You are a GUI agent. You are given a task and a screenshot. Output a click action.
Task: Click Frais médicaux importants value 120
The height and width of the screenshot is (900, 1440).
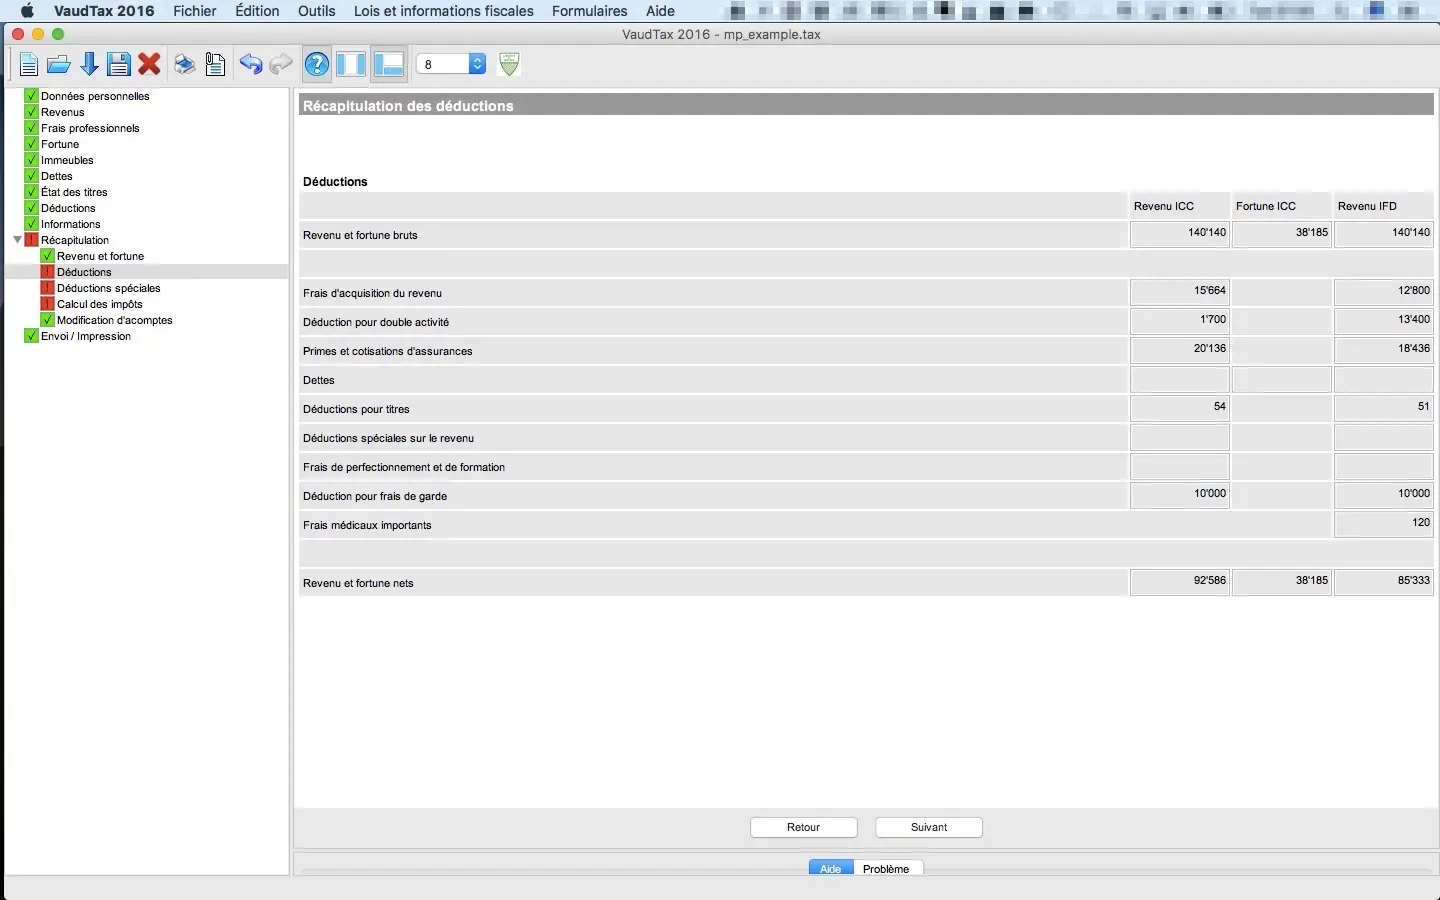[x=1384, y=524]
